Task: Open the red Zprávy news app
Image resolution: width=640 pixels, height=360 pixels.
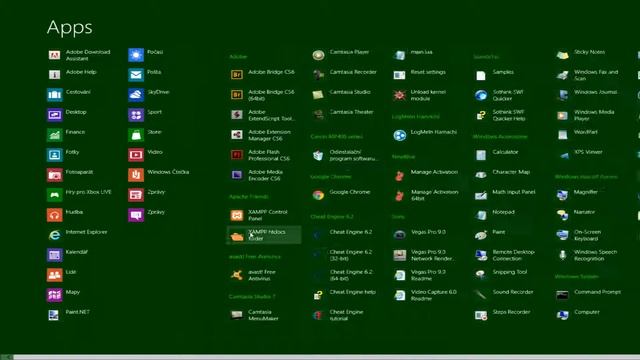Action: [x=147, y=195]
